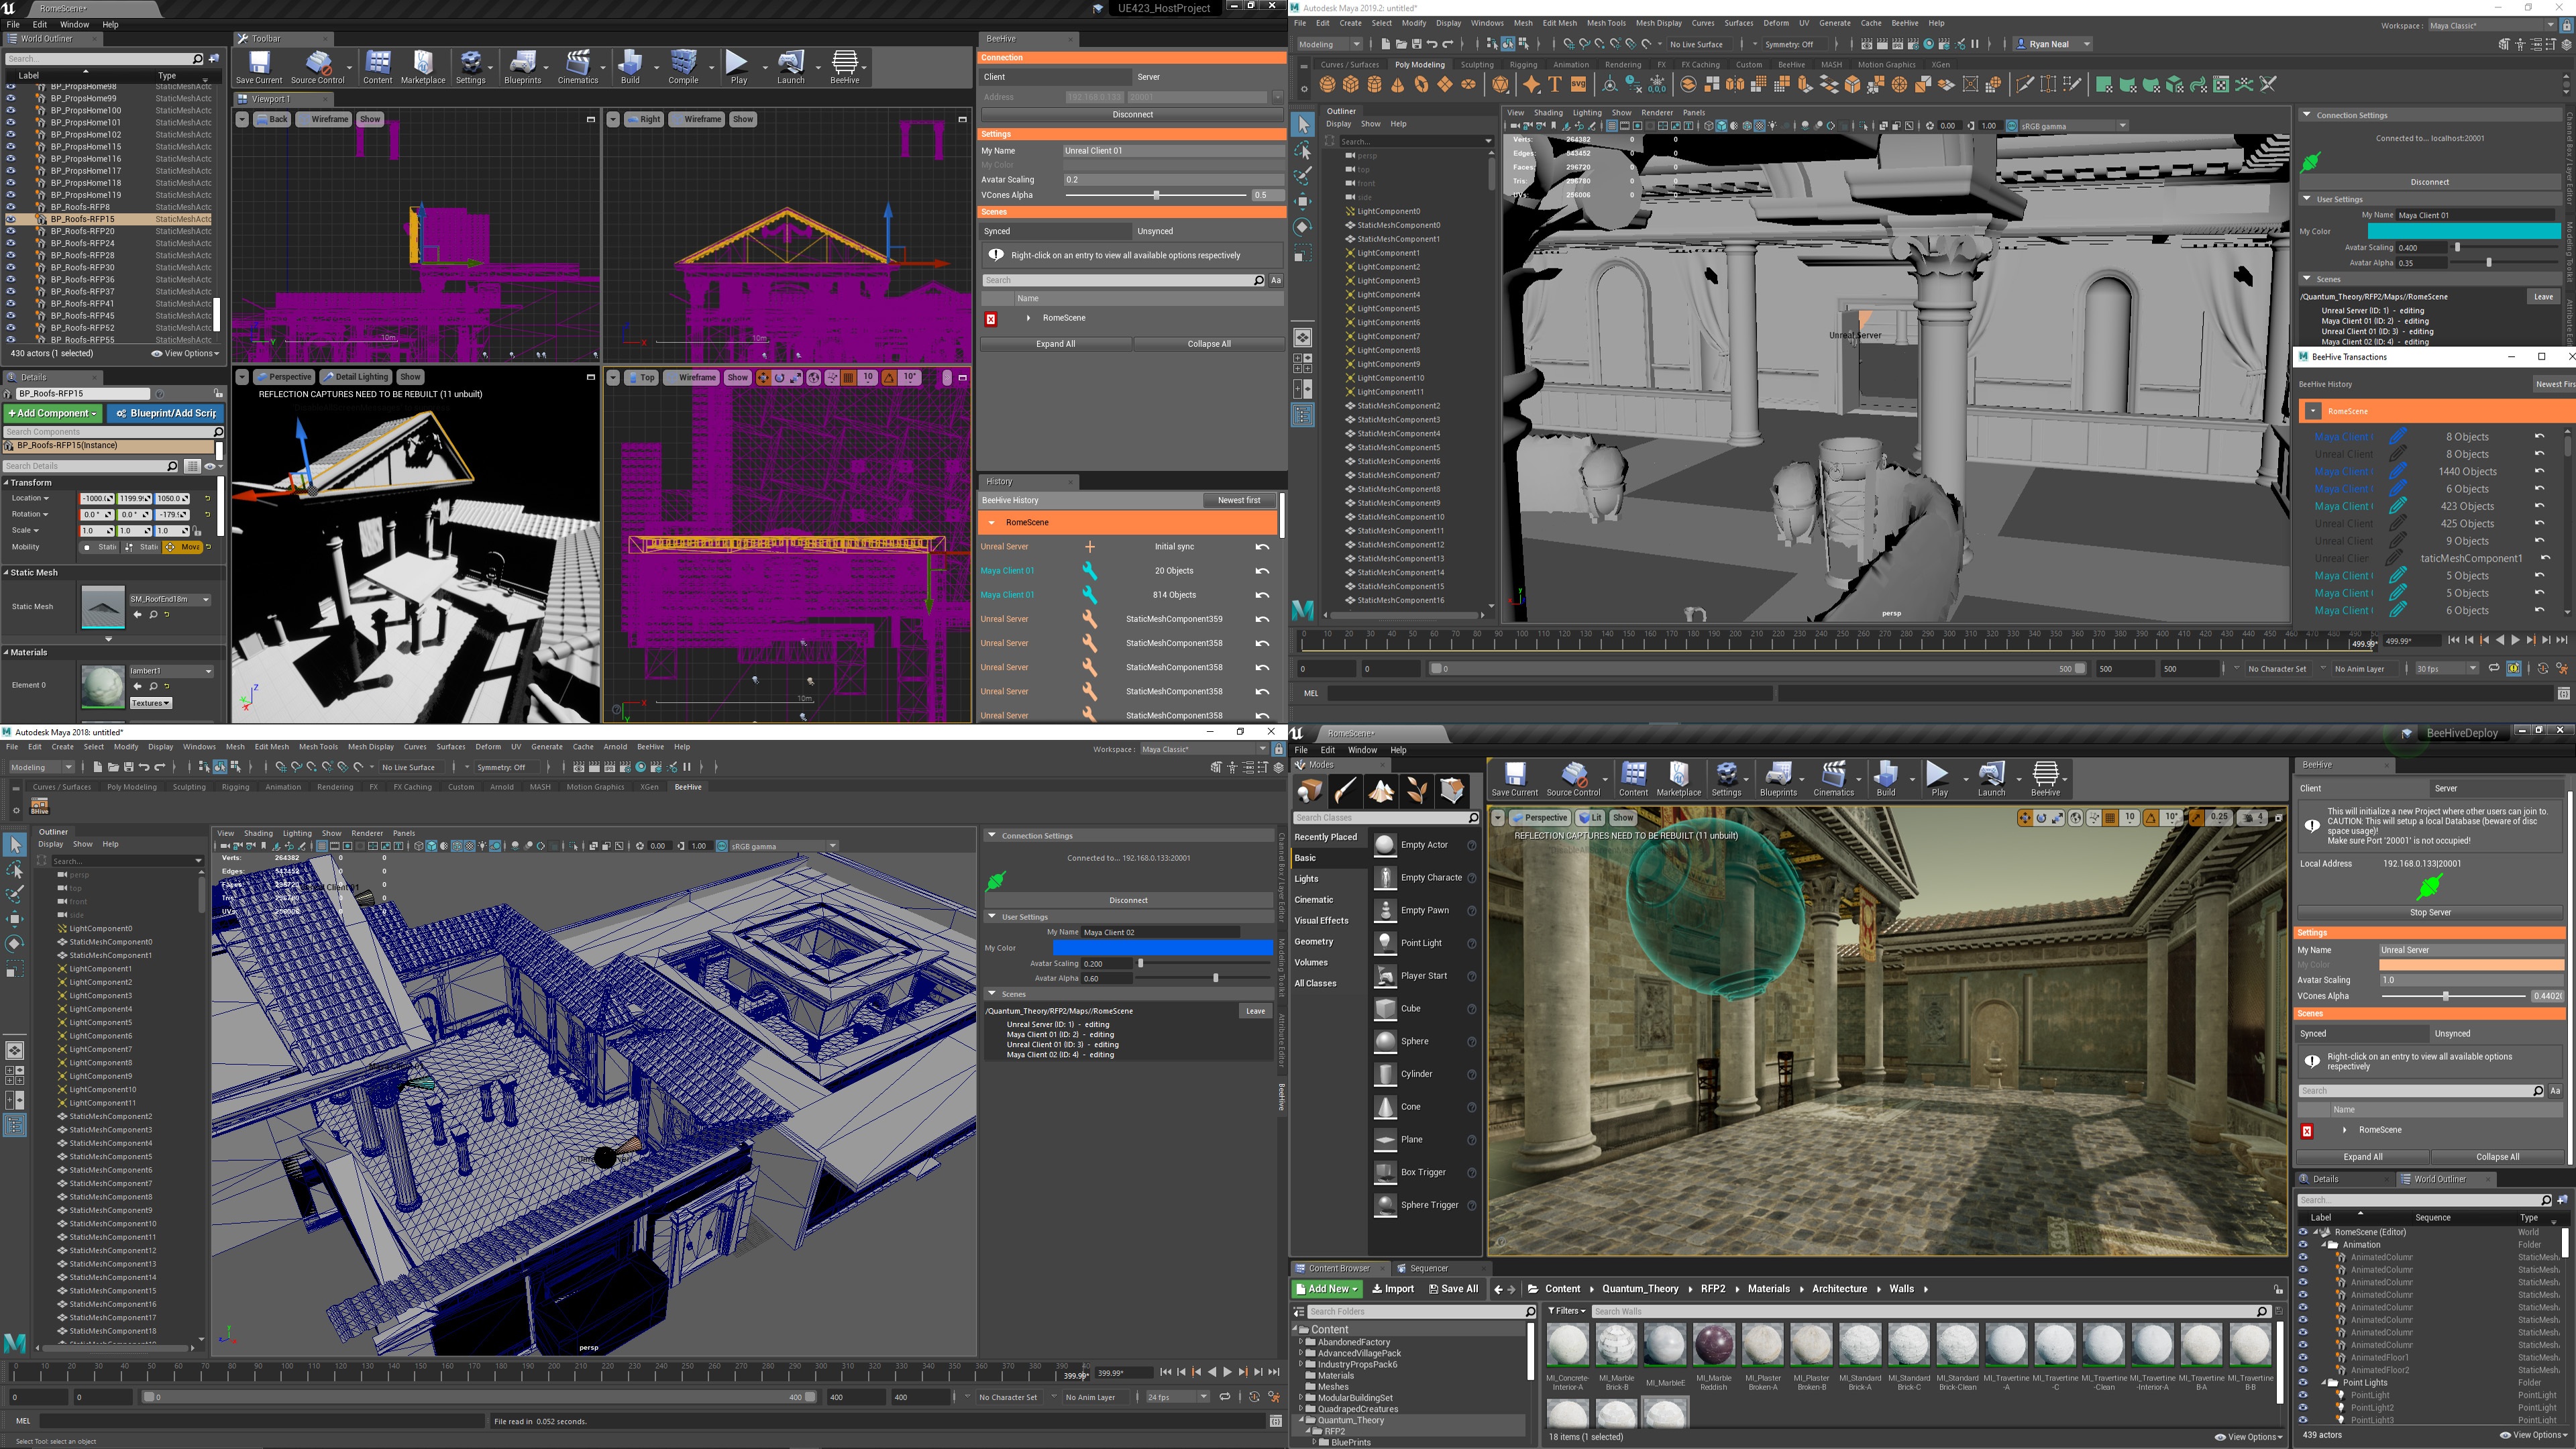The height and width of the screenshot is (1449, 2576).
Task: Click green connection plug icon in Maya 2018 BeeHive panel
Action: 995,881
